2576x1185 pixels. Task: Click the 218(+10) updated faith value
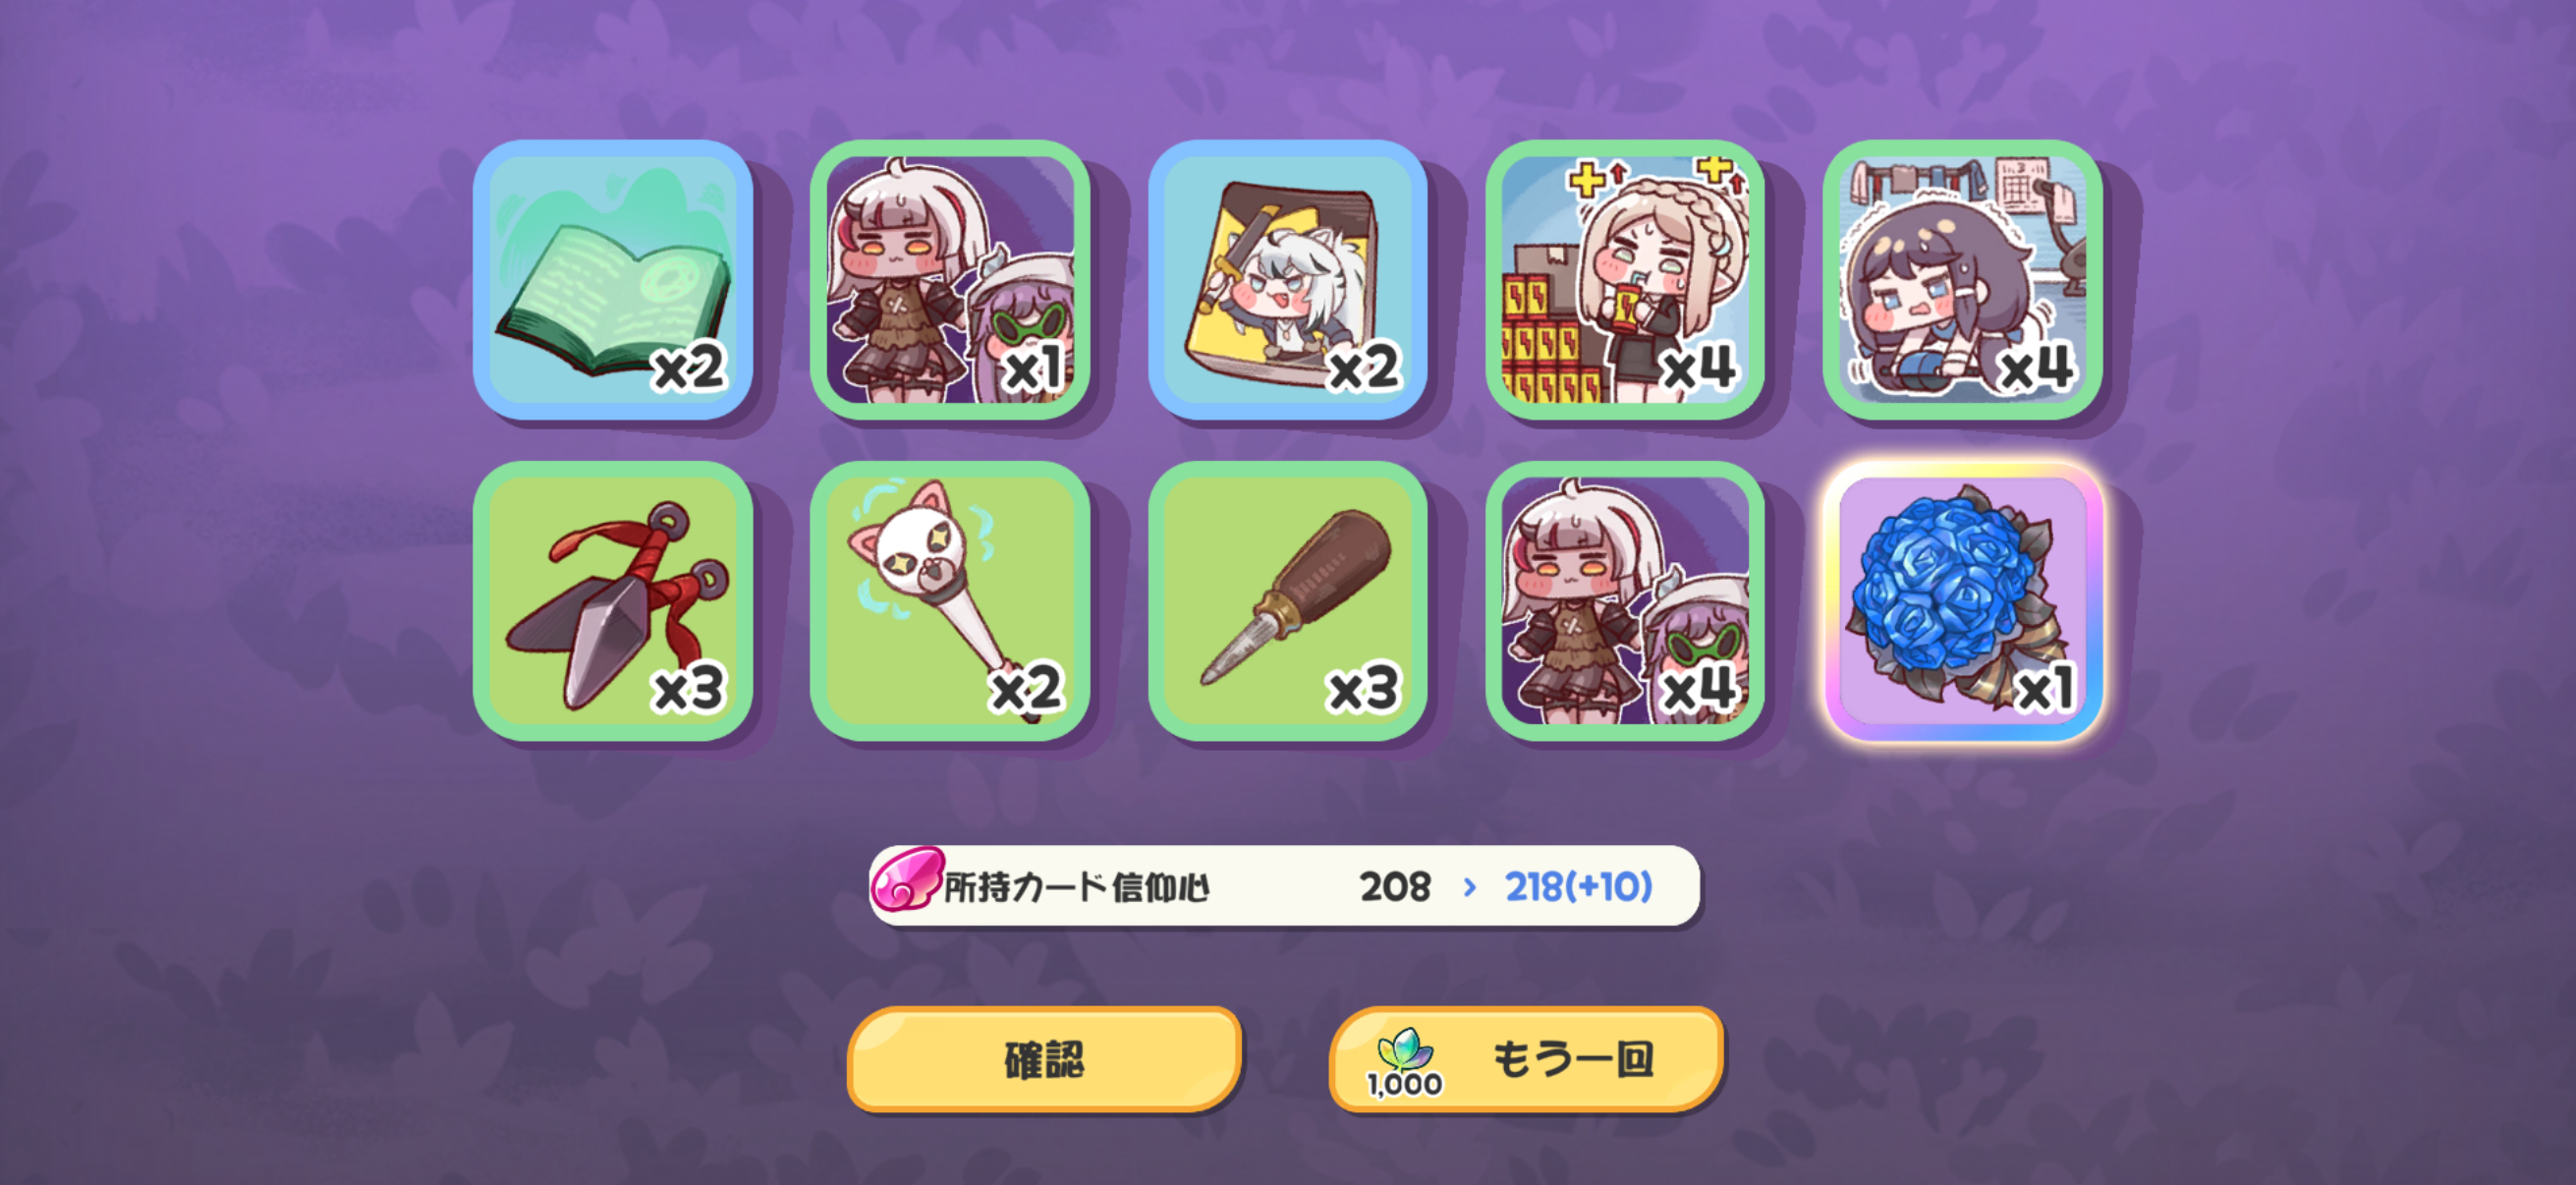click(1578, 887)
